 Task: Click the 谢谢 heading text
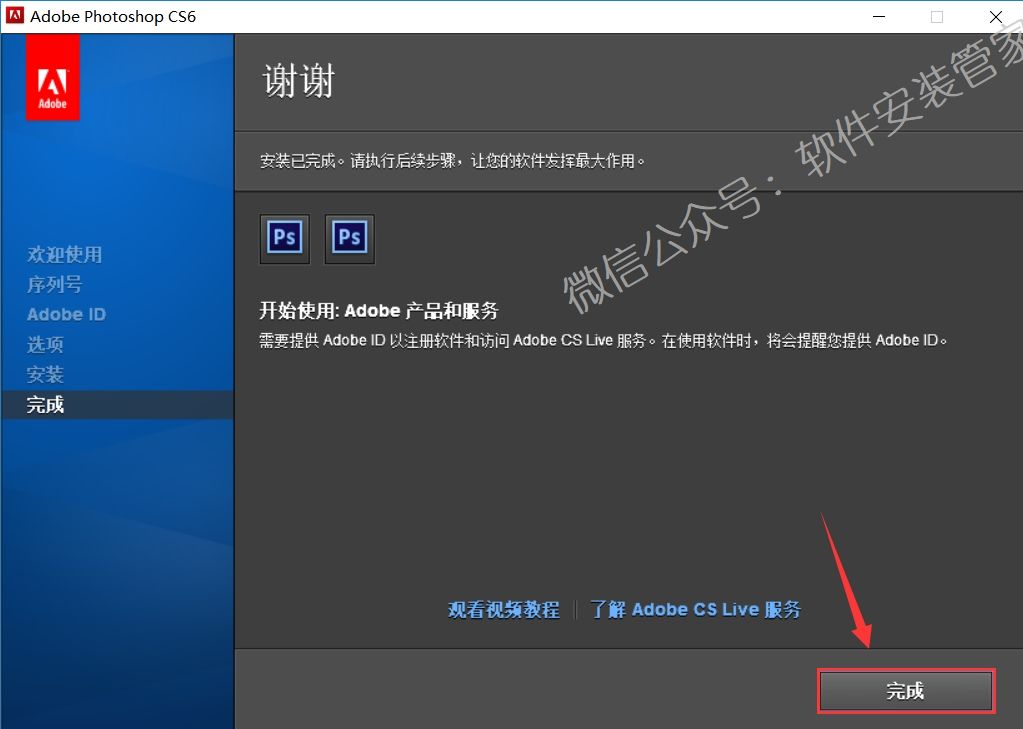point(298,82)
